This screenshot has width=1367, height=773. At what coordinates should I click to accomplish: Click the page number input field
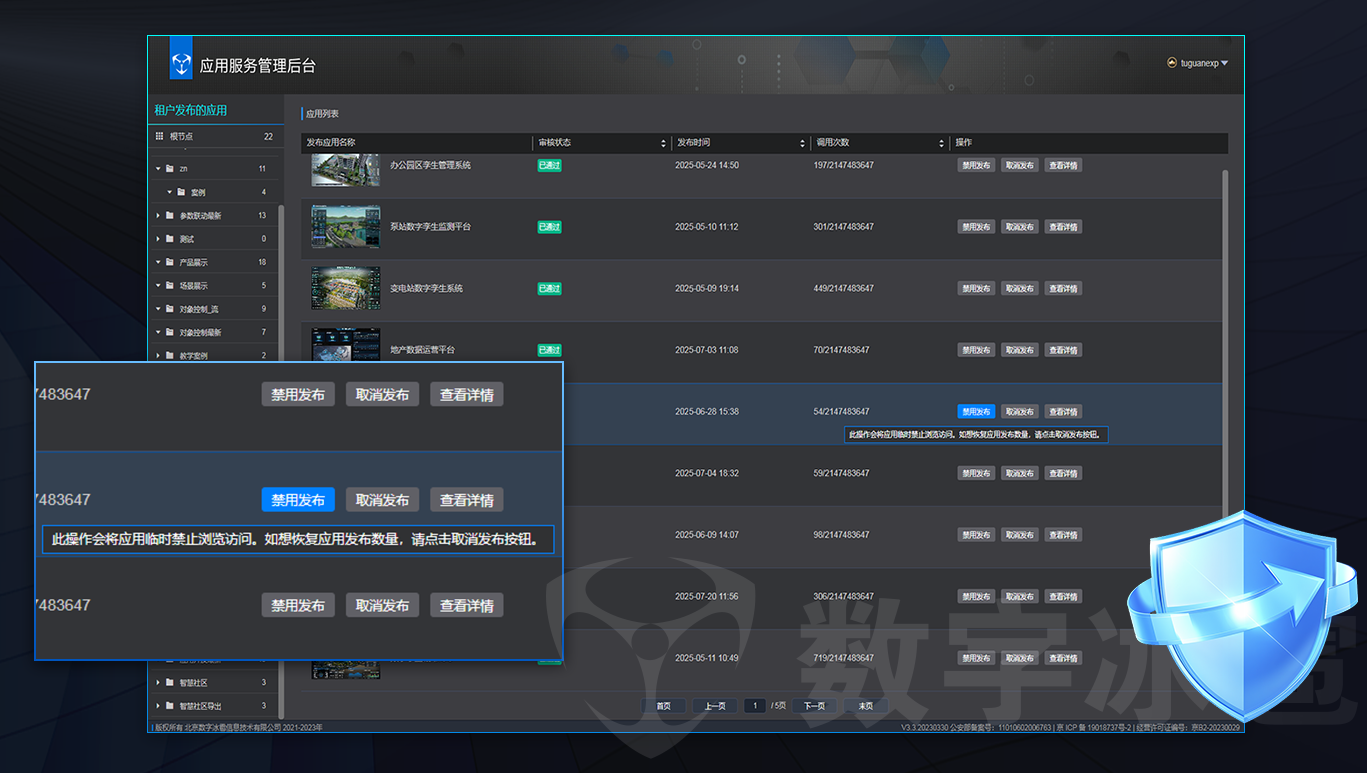click(x=755, y=706)
